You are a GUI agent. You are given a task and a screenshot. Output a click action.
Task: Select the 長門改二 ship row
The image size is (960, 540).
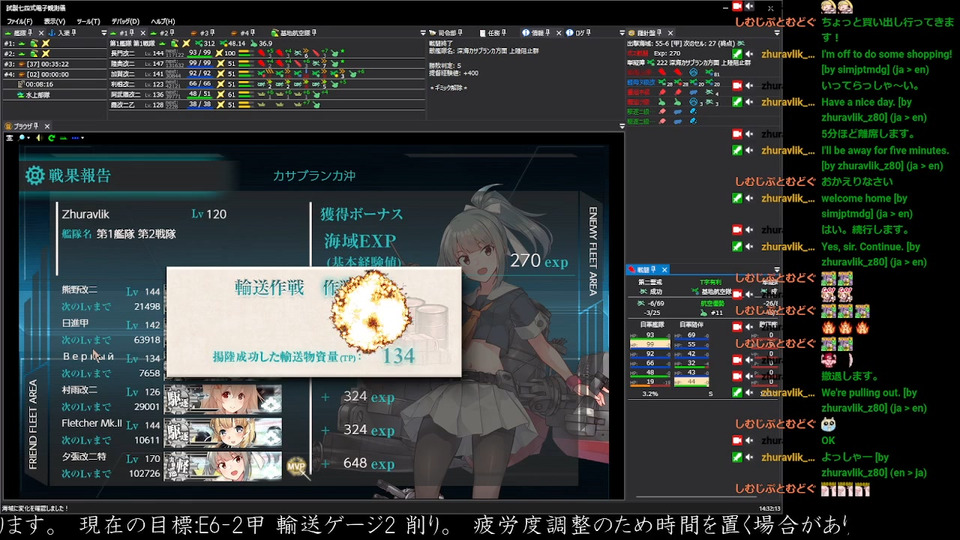[266, 53]
